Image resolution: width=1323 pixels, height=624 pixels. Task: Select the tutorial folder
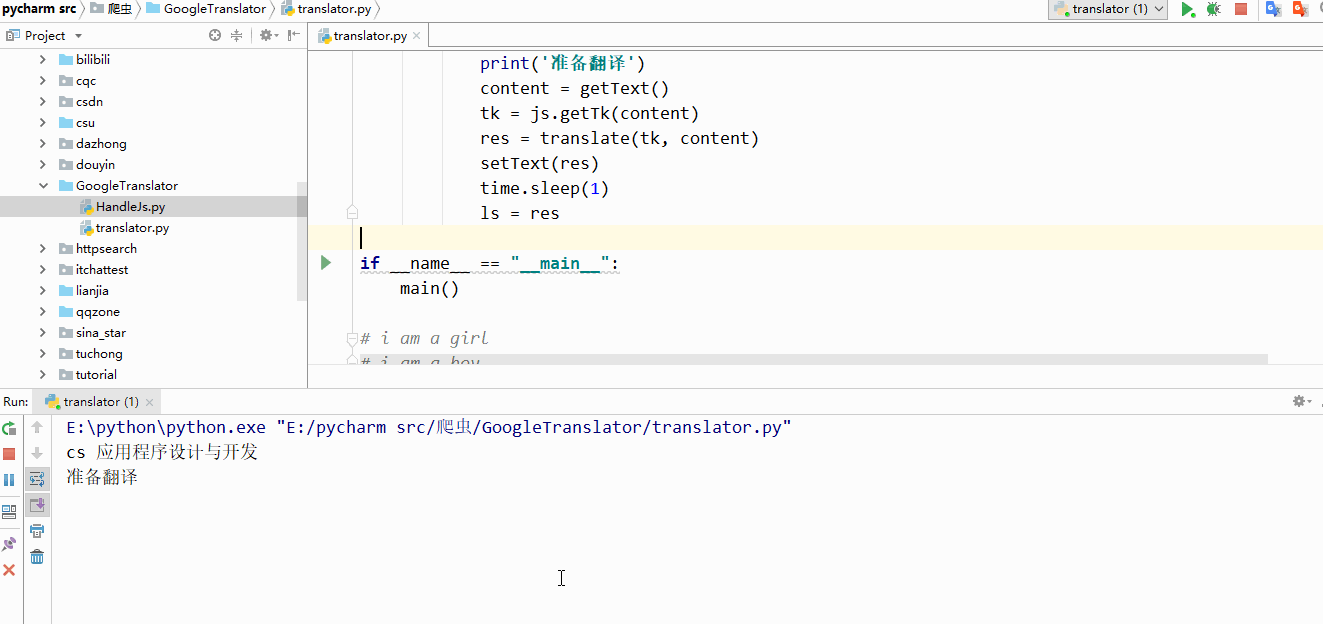(96, 375)
